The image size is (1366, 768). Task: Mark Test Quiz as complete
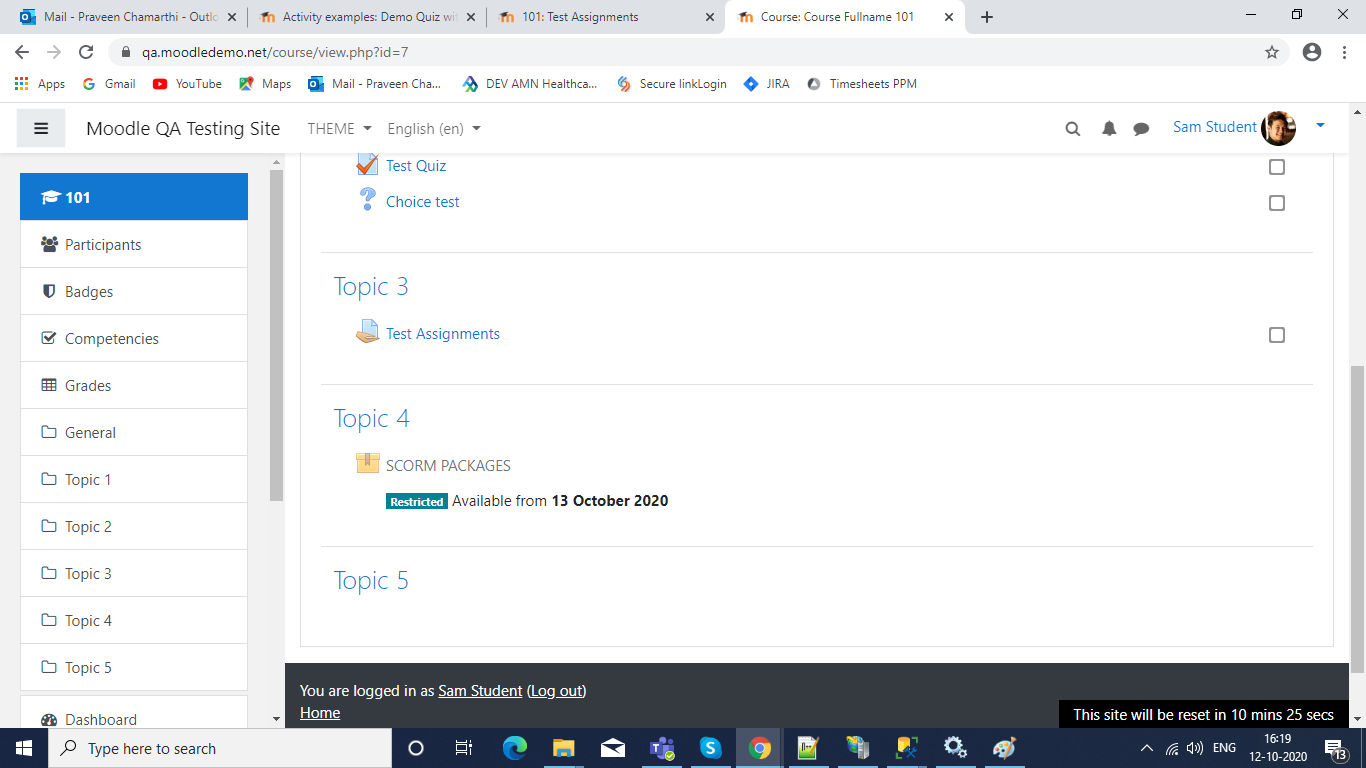tap(1276, 167)
